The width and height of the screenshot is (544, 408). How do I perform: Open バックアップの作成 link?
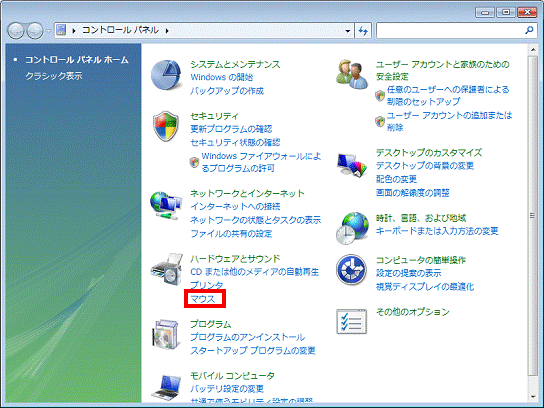coord(227,91)
